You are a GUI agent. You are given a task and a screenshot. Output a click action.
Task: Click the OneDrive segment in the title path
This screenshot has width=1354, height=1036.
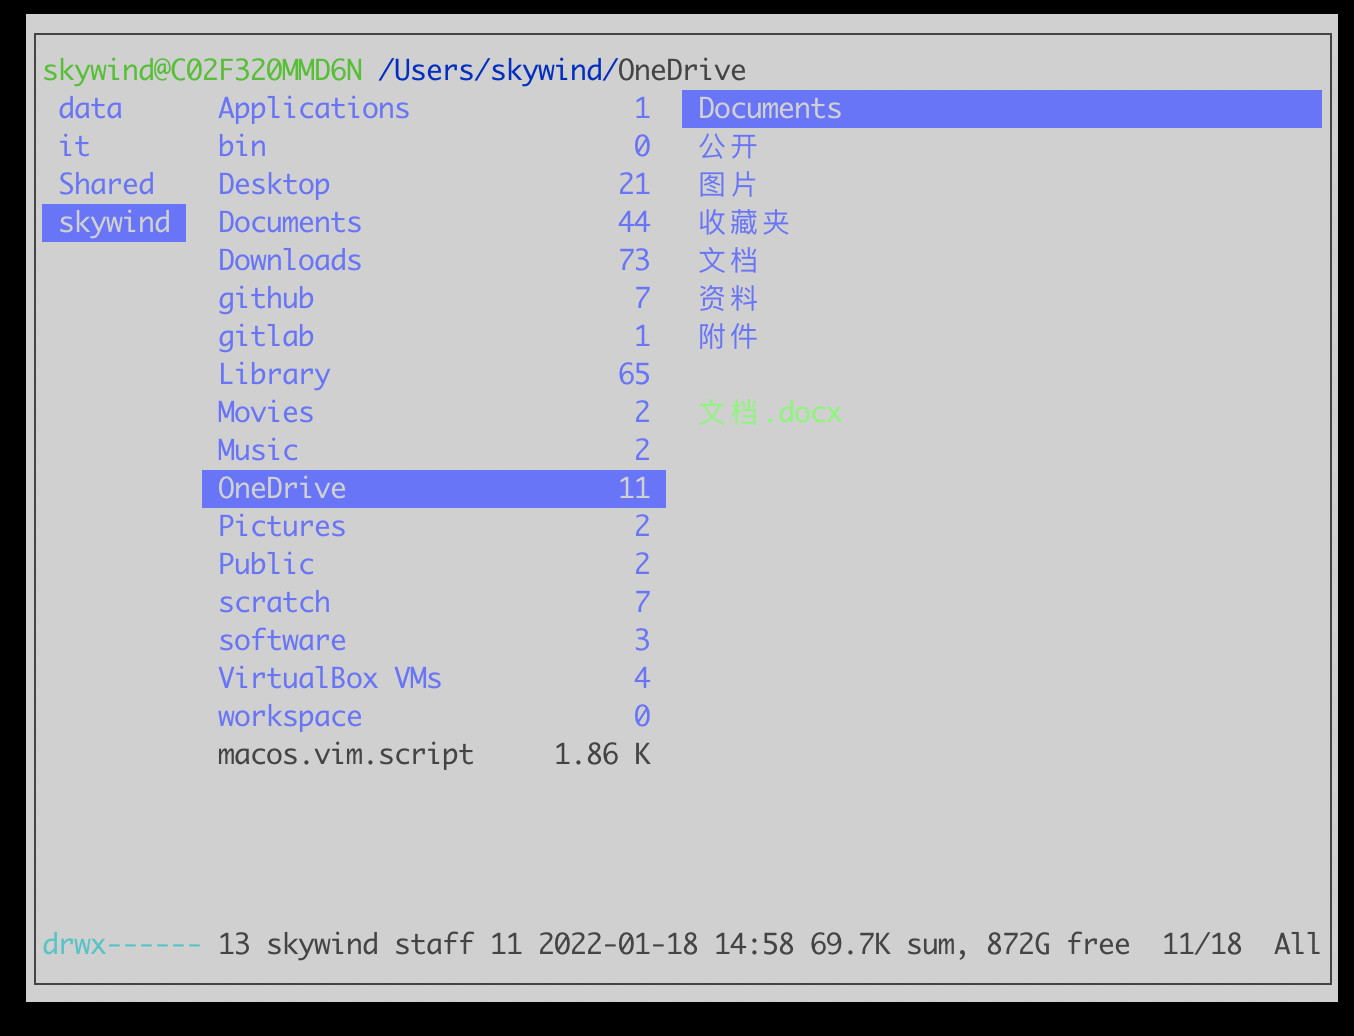680,69
